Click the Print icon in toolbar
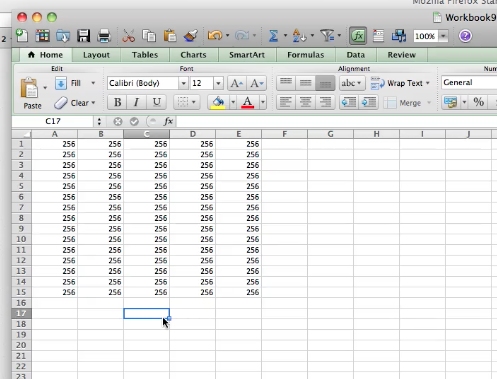 click(104, 36)
